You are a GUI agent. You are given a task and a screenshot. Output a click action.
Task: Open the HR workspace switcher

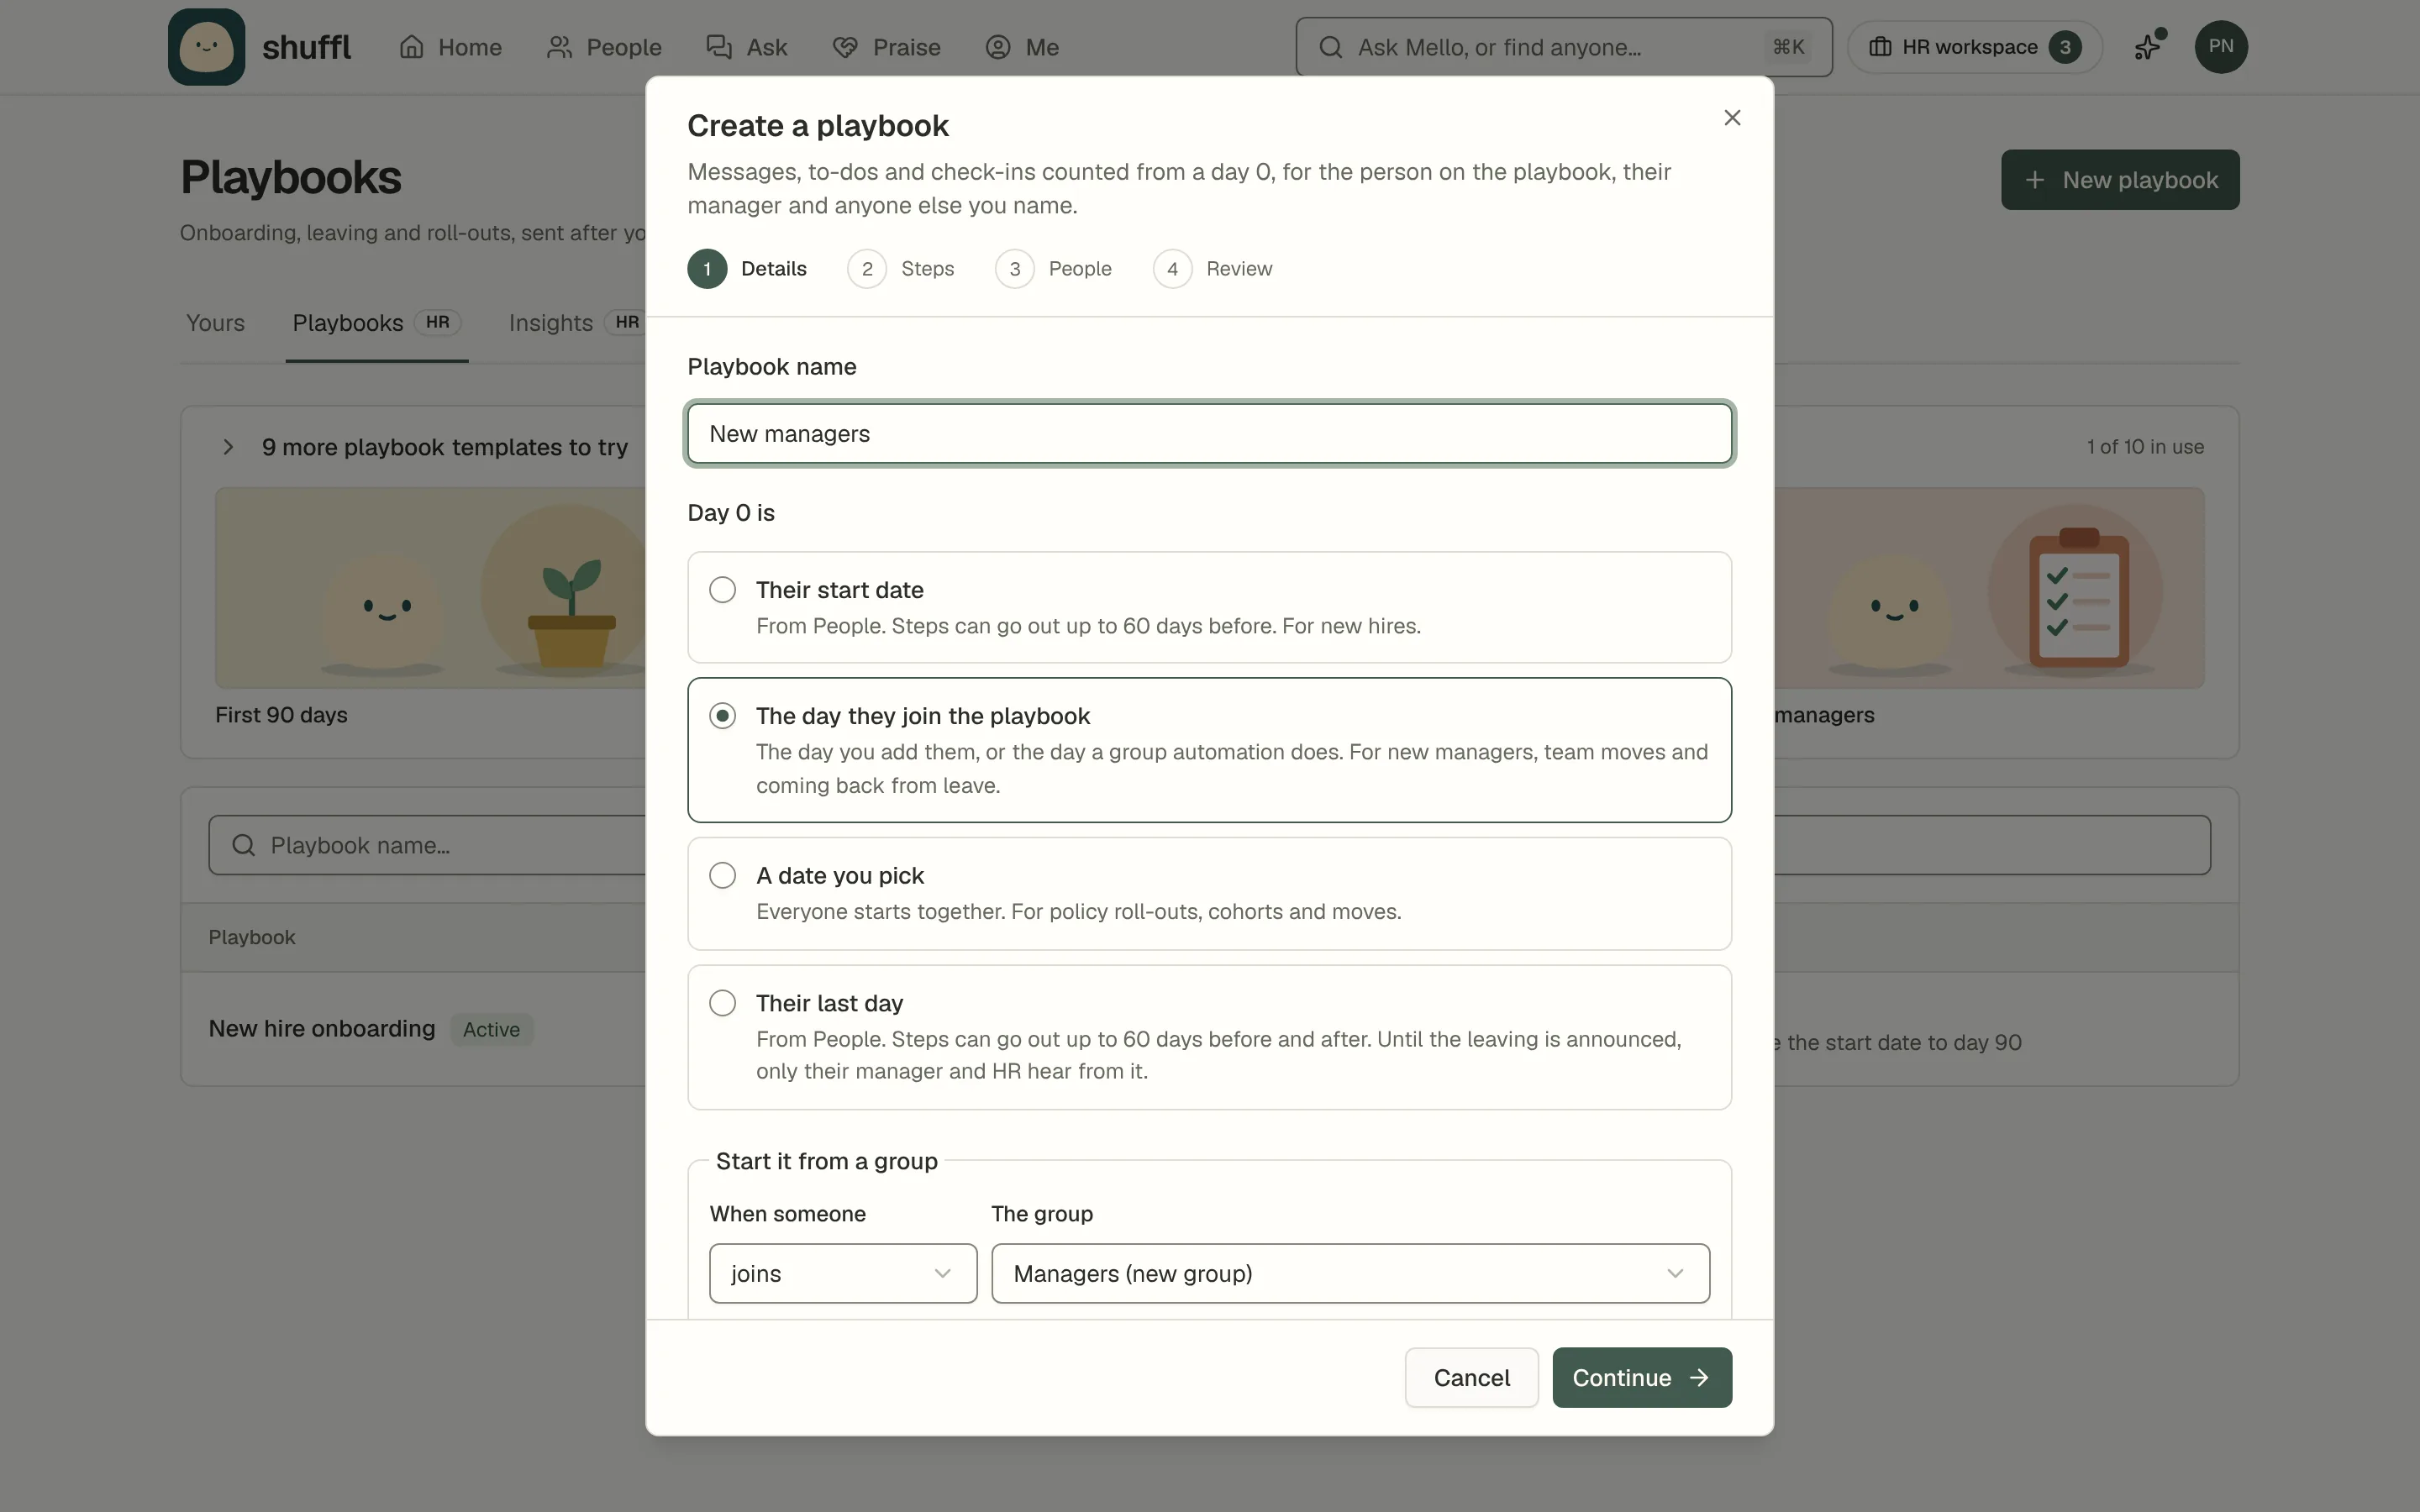pyautogui.click(x=1974, y=47)
